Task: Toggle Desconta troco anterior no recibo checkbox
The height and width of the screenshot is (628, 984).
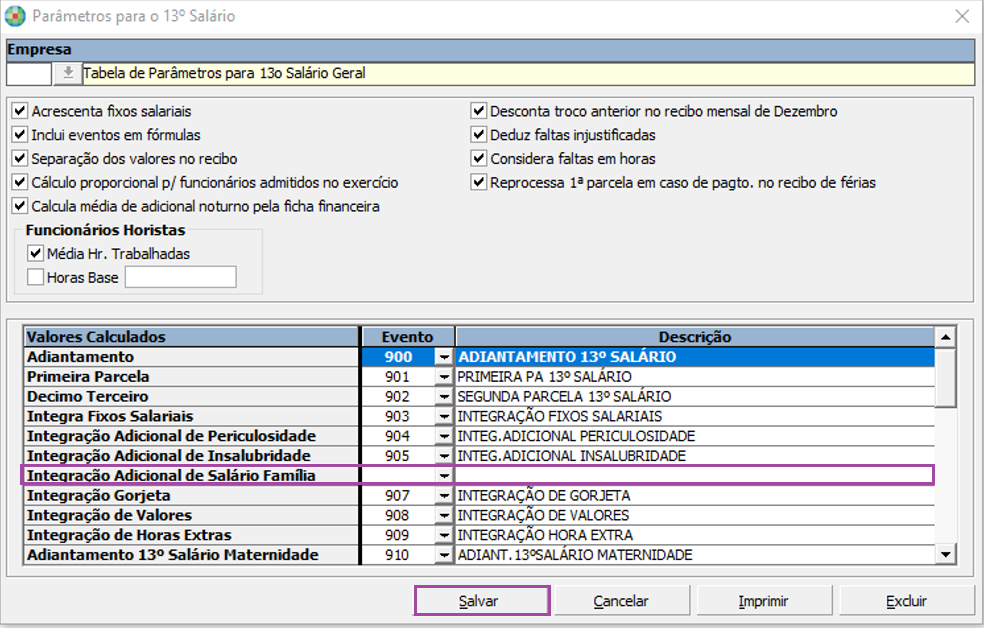Action: click(x=479, y=111)
